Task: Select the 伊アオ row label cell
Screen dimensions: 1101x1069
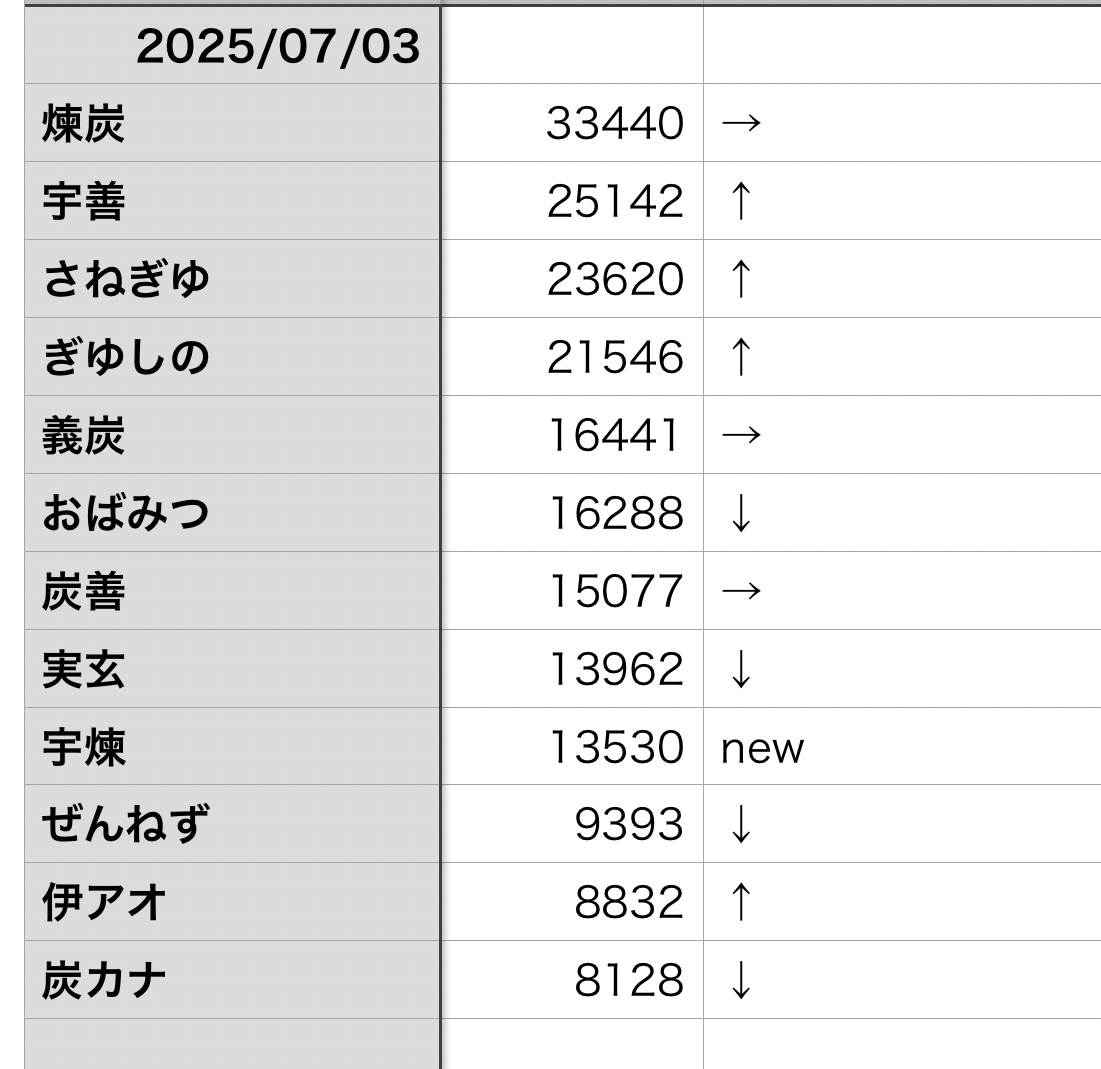Action: (232, 903)
